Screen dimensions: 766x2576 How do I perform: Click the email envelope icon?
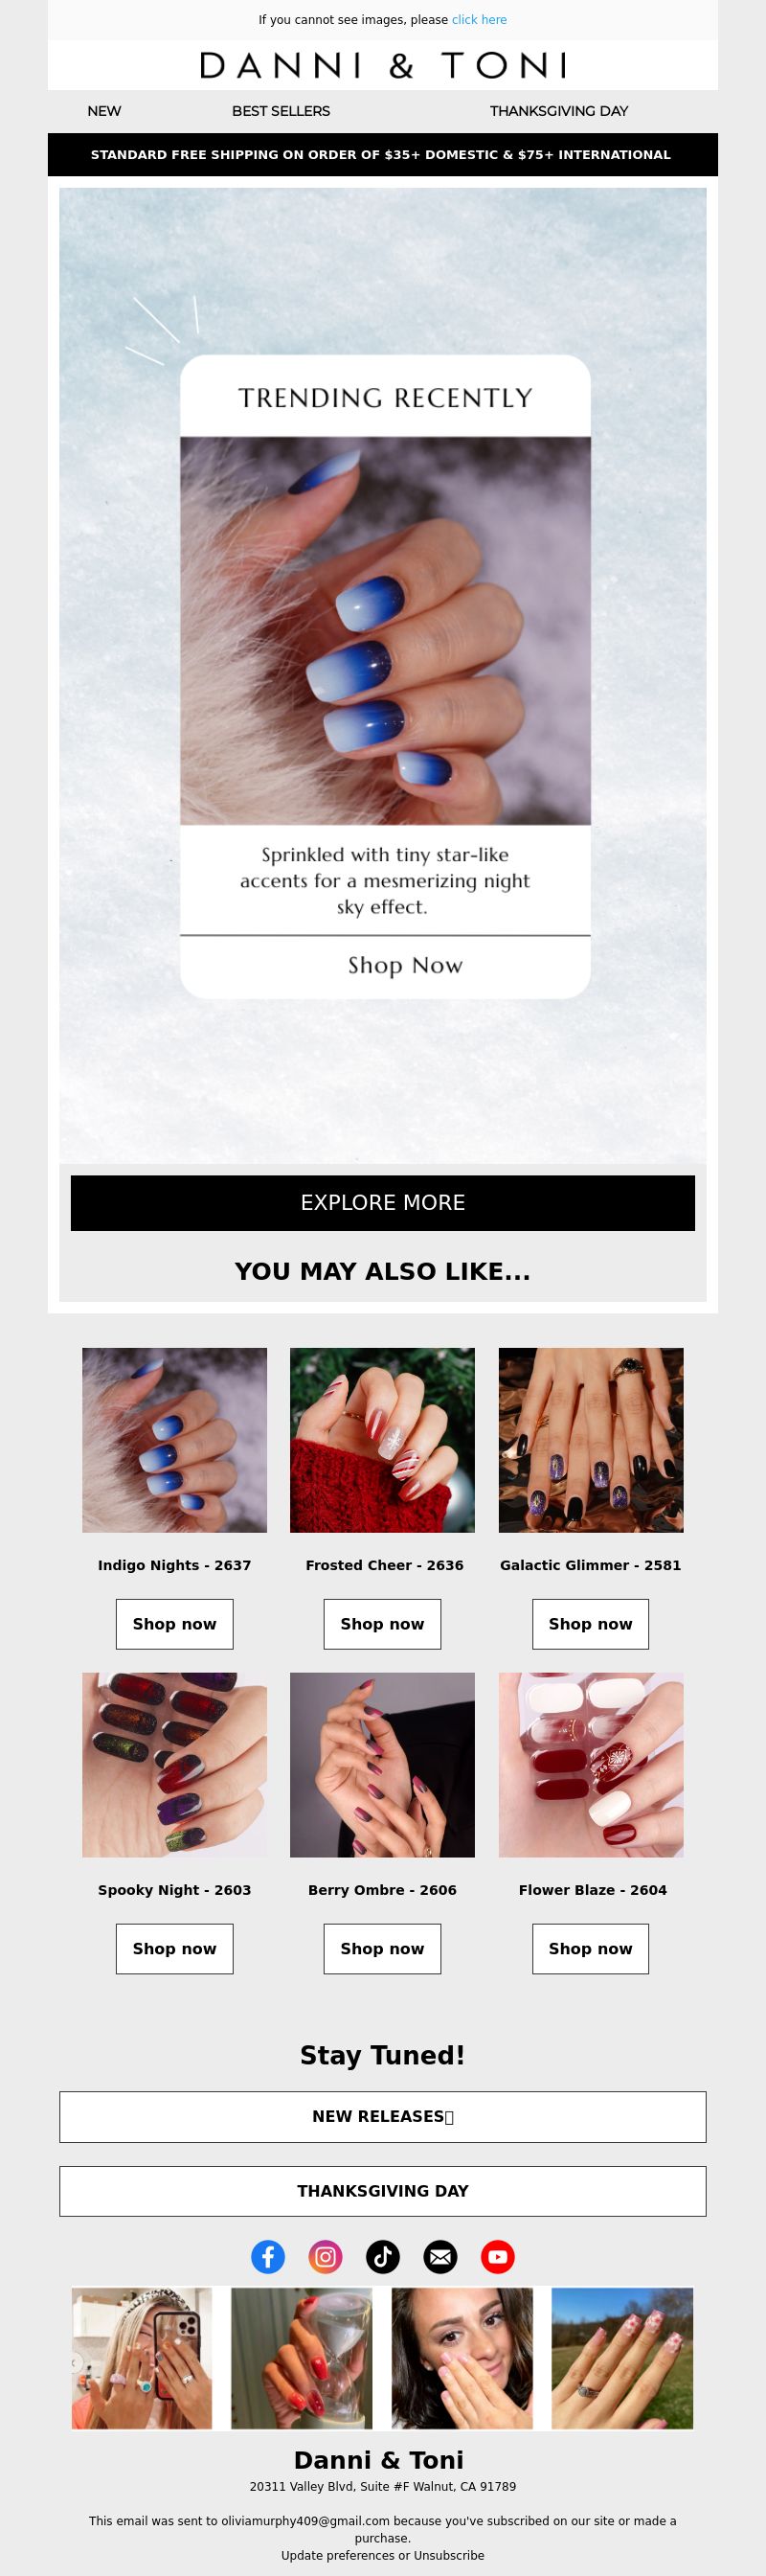pos(440,2257)
